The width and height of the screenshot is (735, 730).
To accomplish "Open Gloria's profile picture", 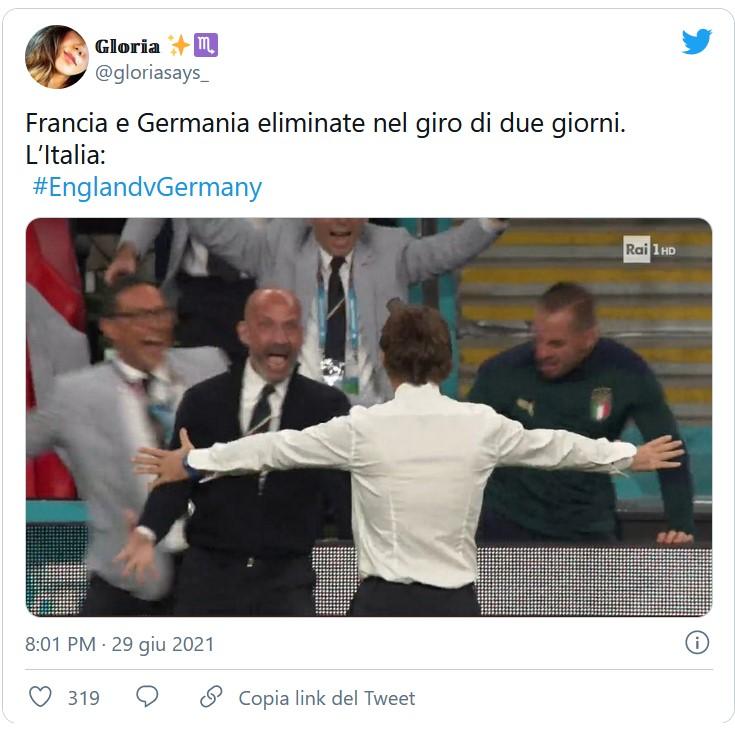I will tap(57, 57).
